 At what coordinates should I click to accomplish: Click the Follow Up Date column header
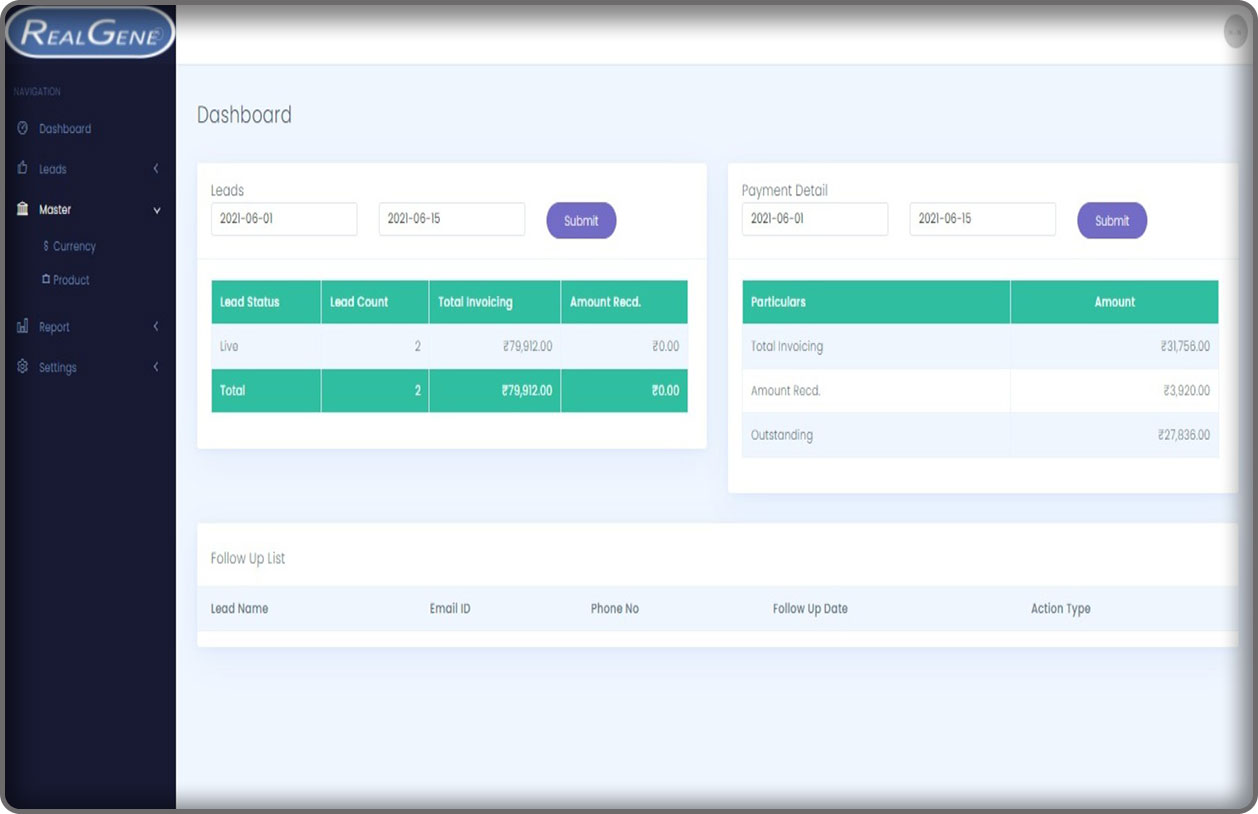click(x=810, y=609)
